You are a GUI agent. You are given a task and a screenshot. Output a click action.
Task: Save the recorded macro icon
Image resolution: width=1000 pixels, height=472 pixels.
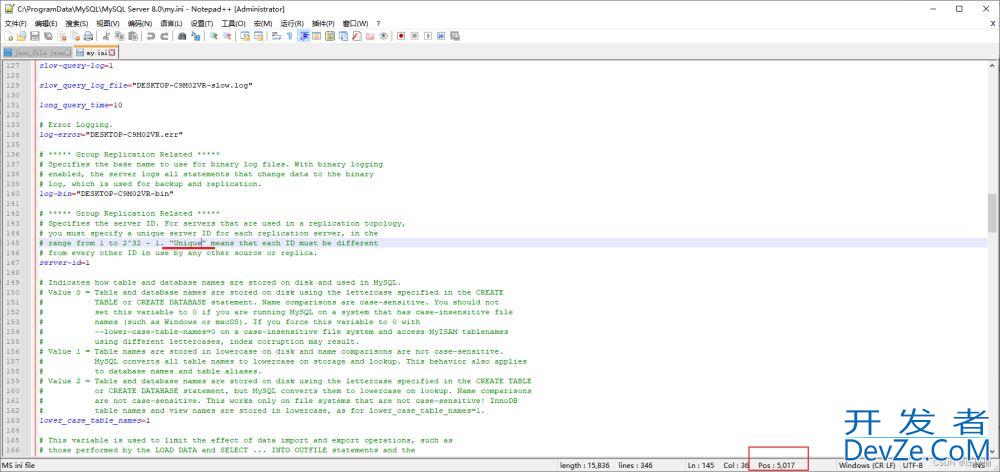coord(455,36)
